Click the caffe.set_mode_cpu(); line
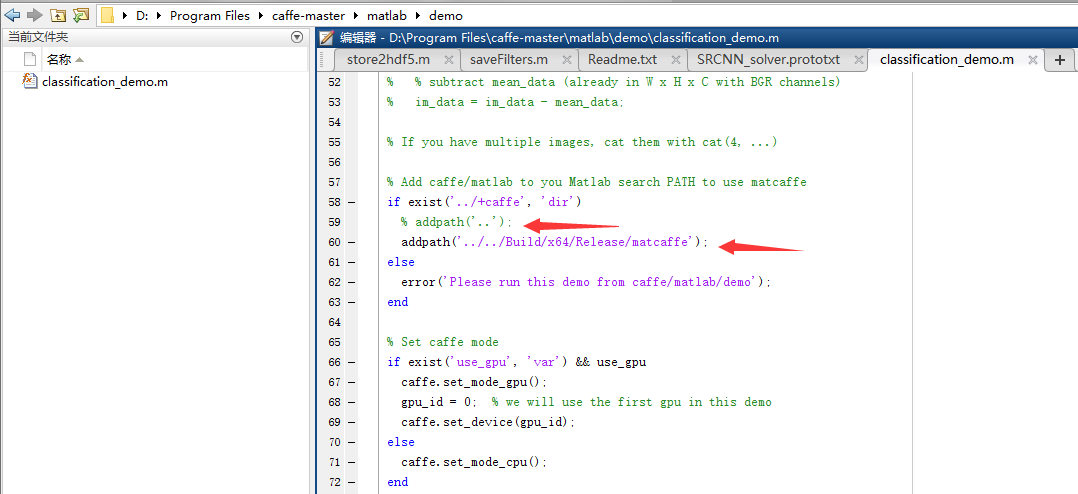Screen dimensions: 1078x494 [474, 462]
